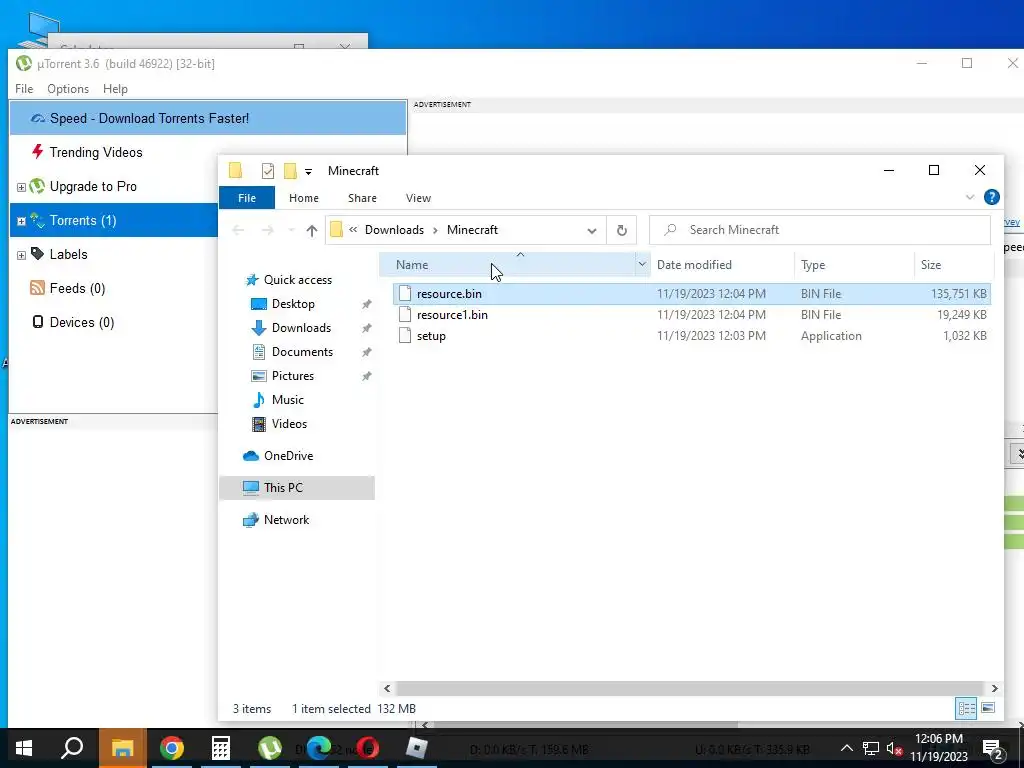
Task: Open Videos in navigation pane
Action: 289,424
